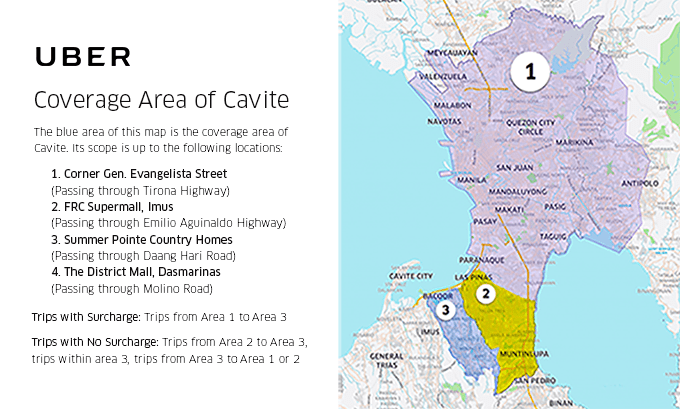This screenshot has height=409, width=680.
Task: Click the PARANAQUE map label
Action: tap(482, 260)
